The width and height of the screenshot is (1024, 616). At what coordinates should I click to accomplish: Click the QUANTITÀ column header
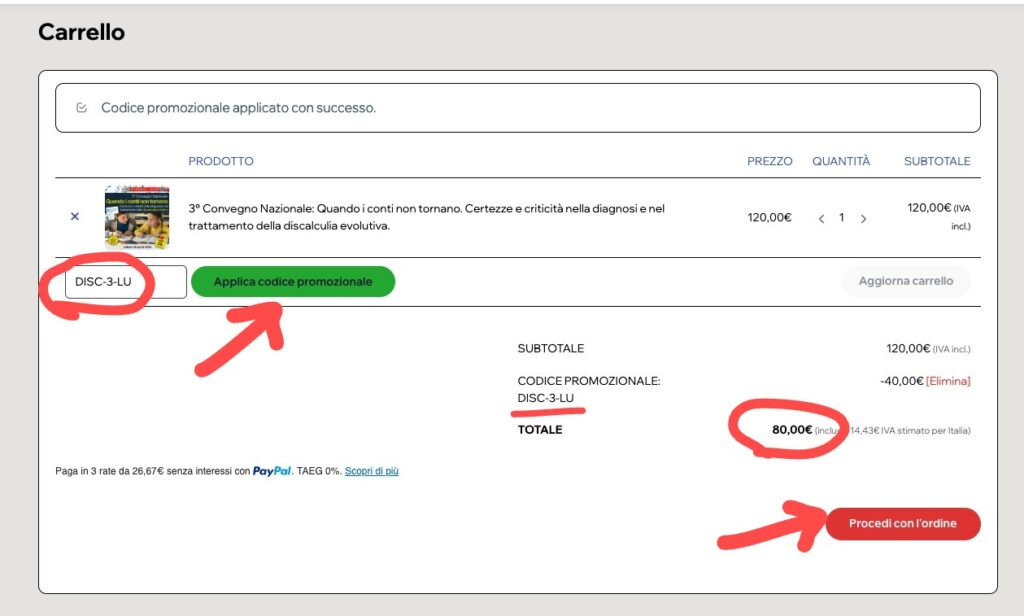point(841,161)
